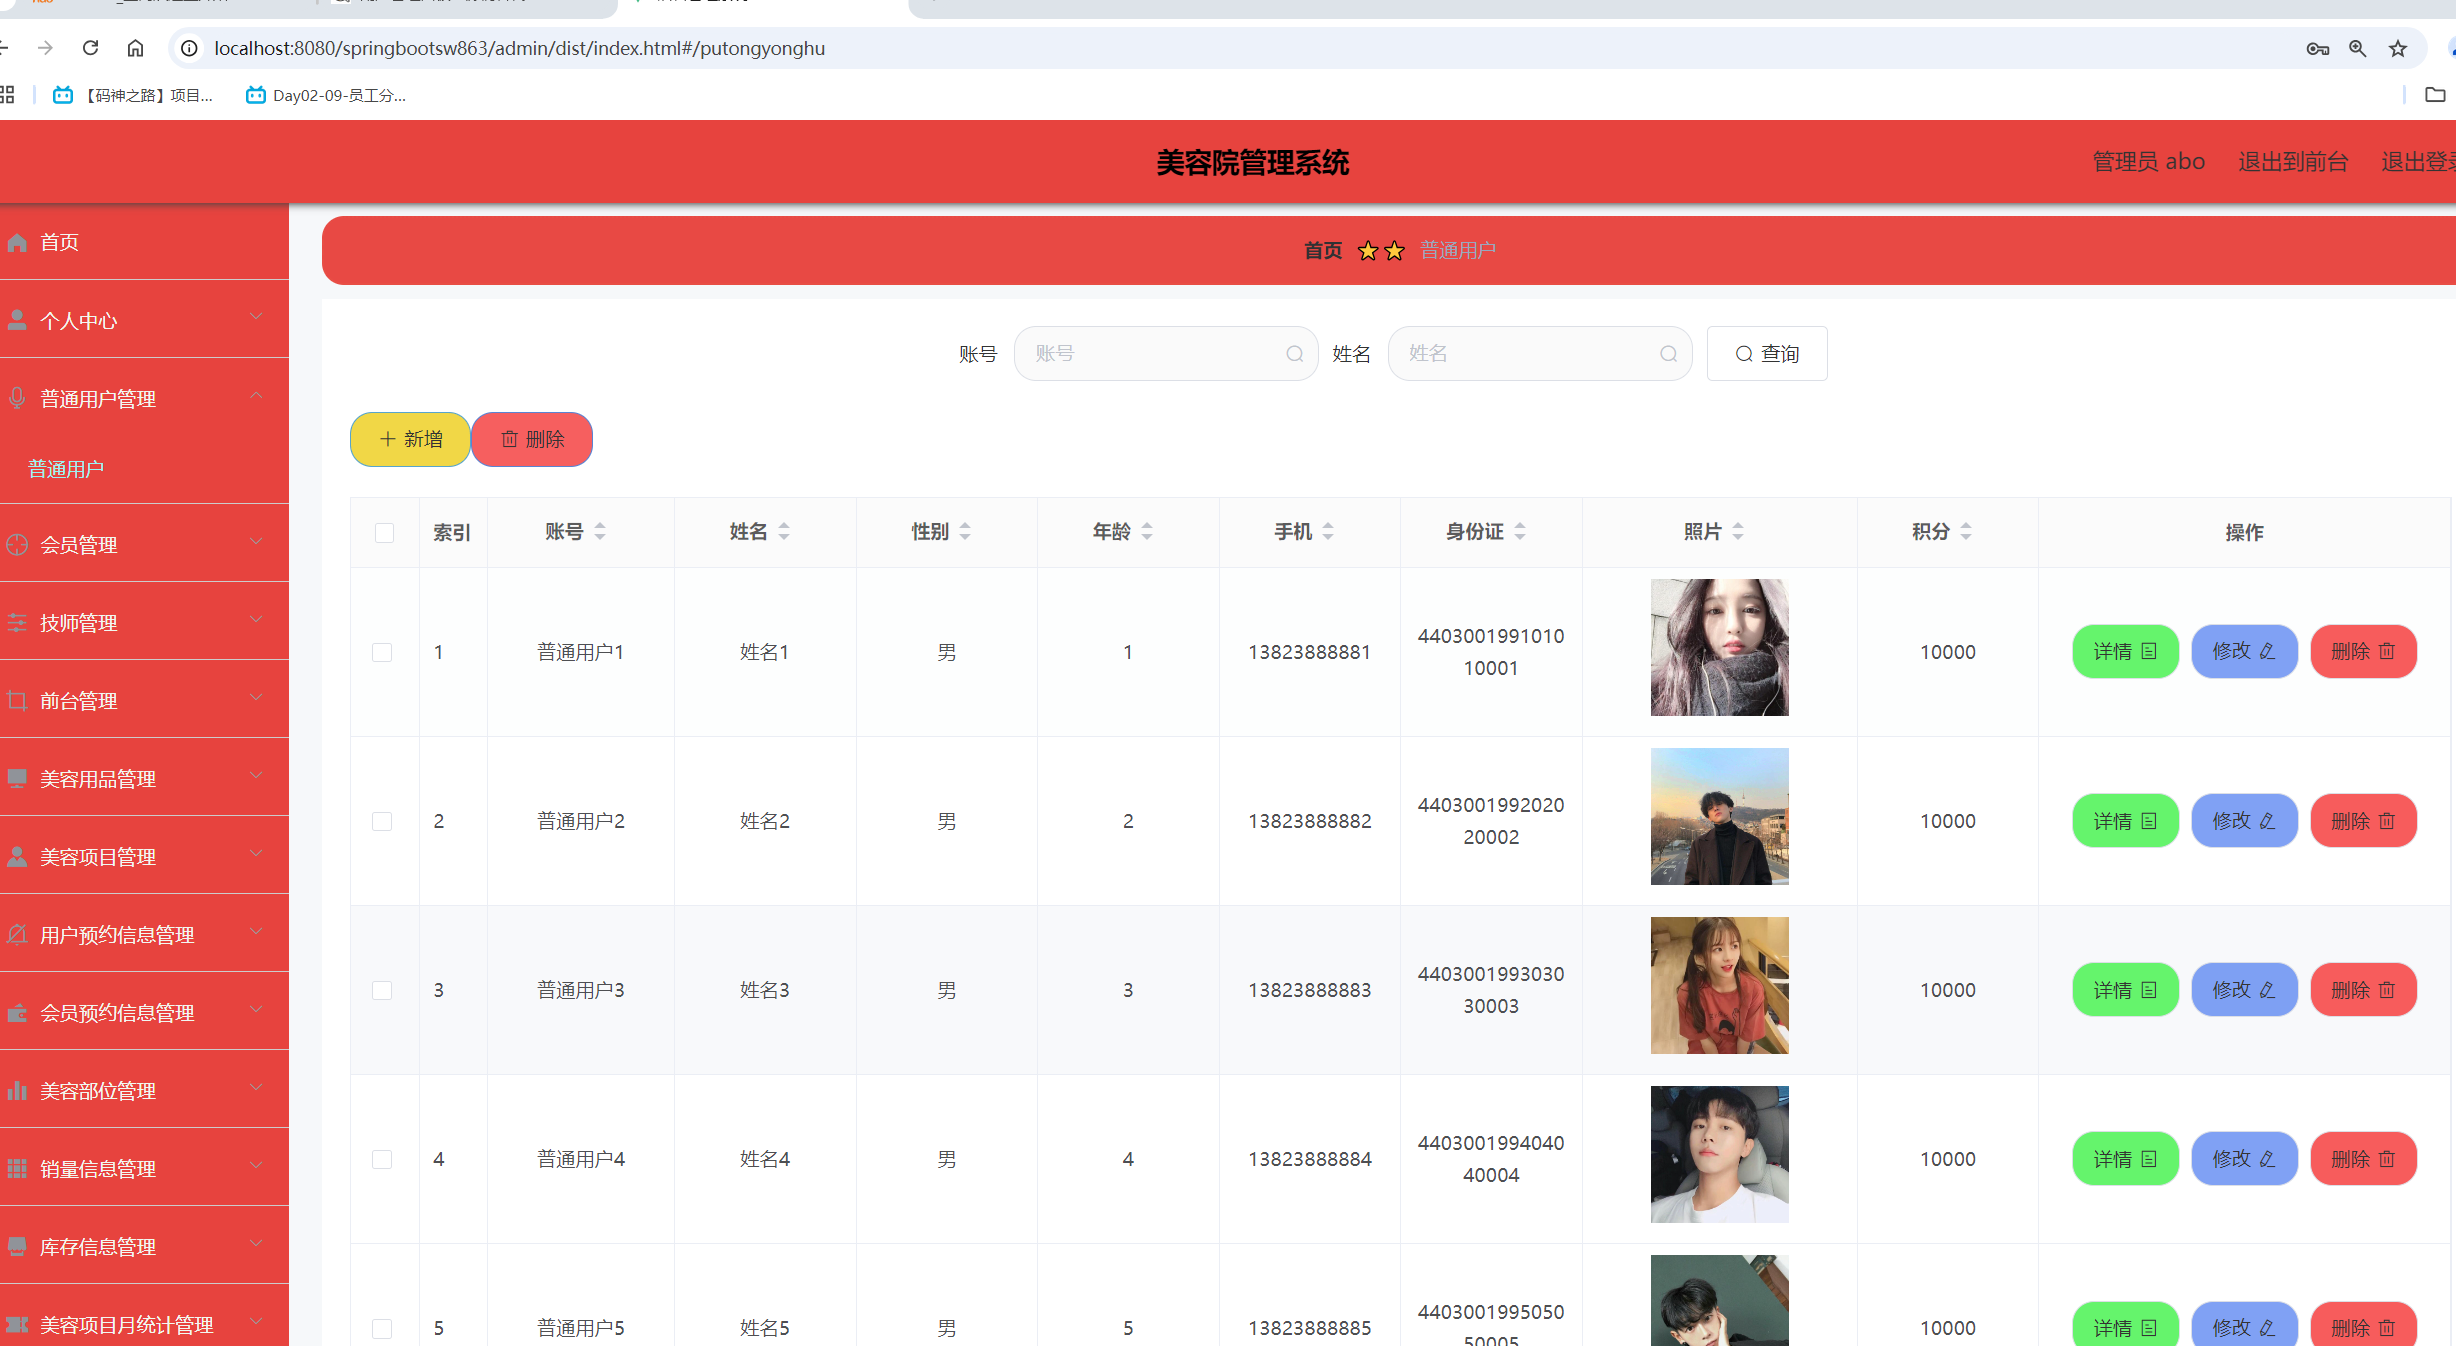Click the search icon inside 账号 field
Screen dimensions: 2456x1346
1295,354
